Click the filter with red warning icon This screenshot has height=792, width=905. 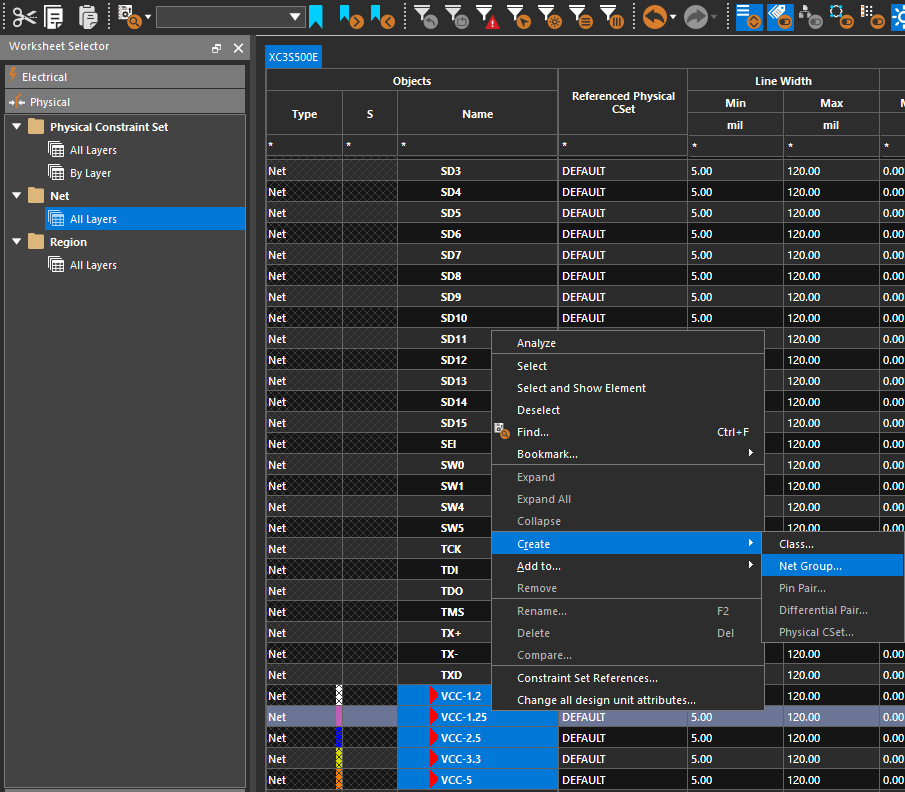tap(487, 16)
